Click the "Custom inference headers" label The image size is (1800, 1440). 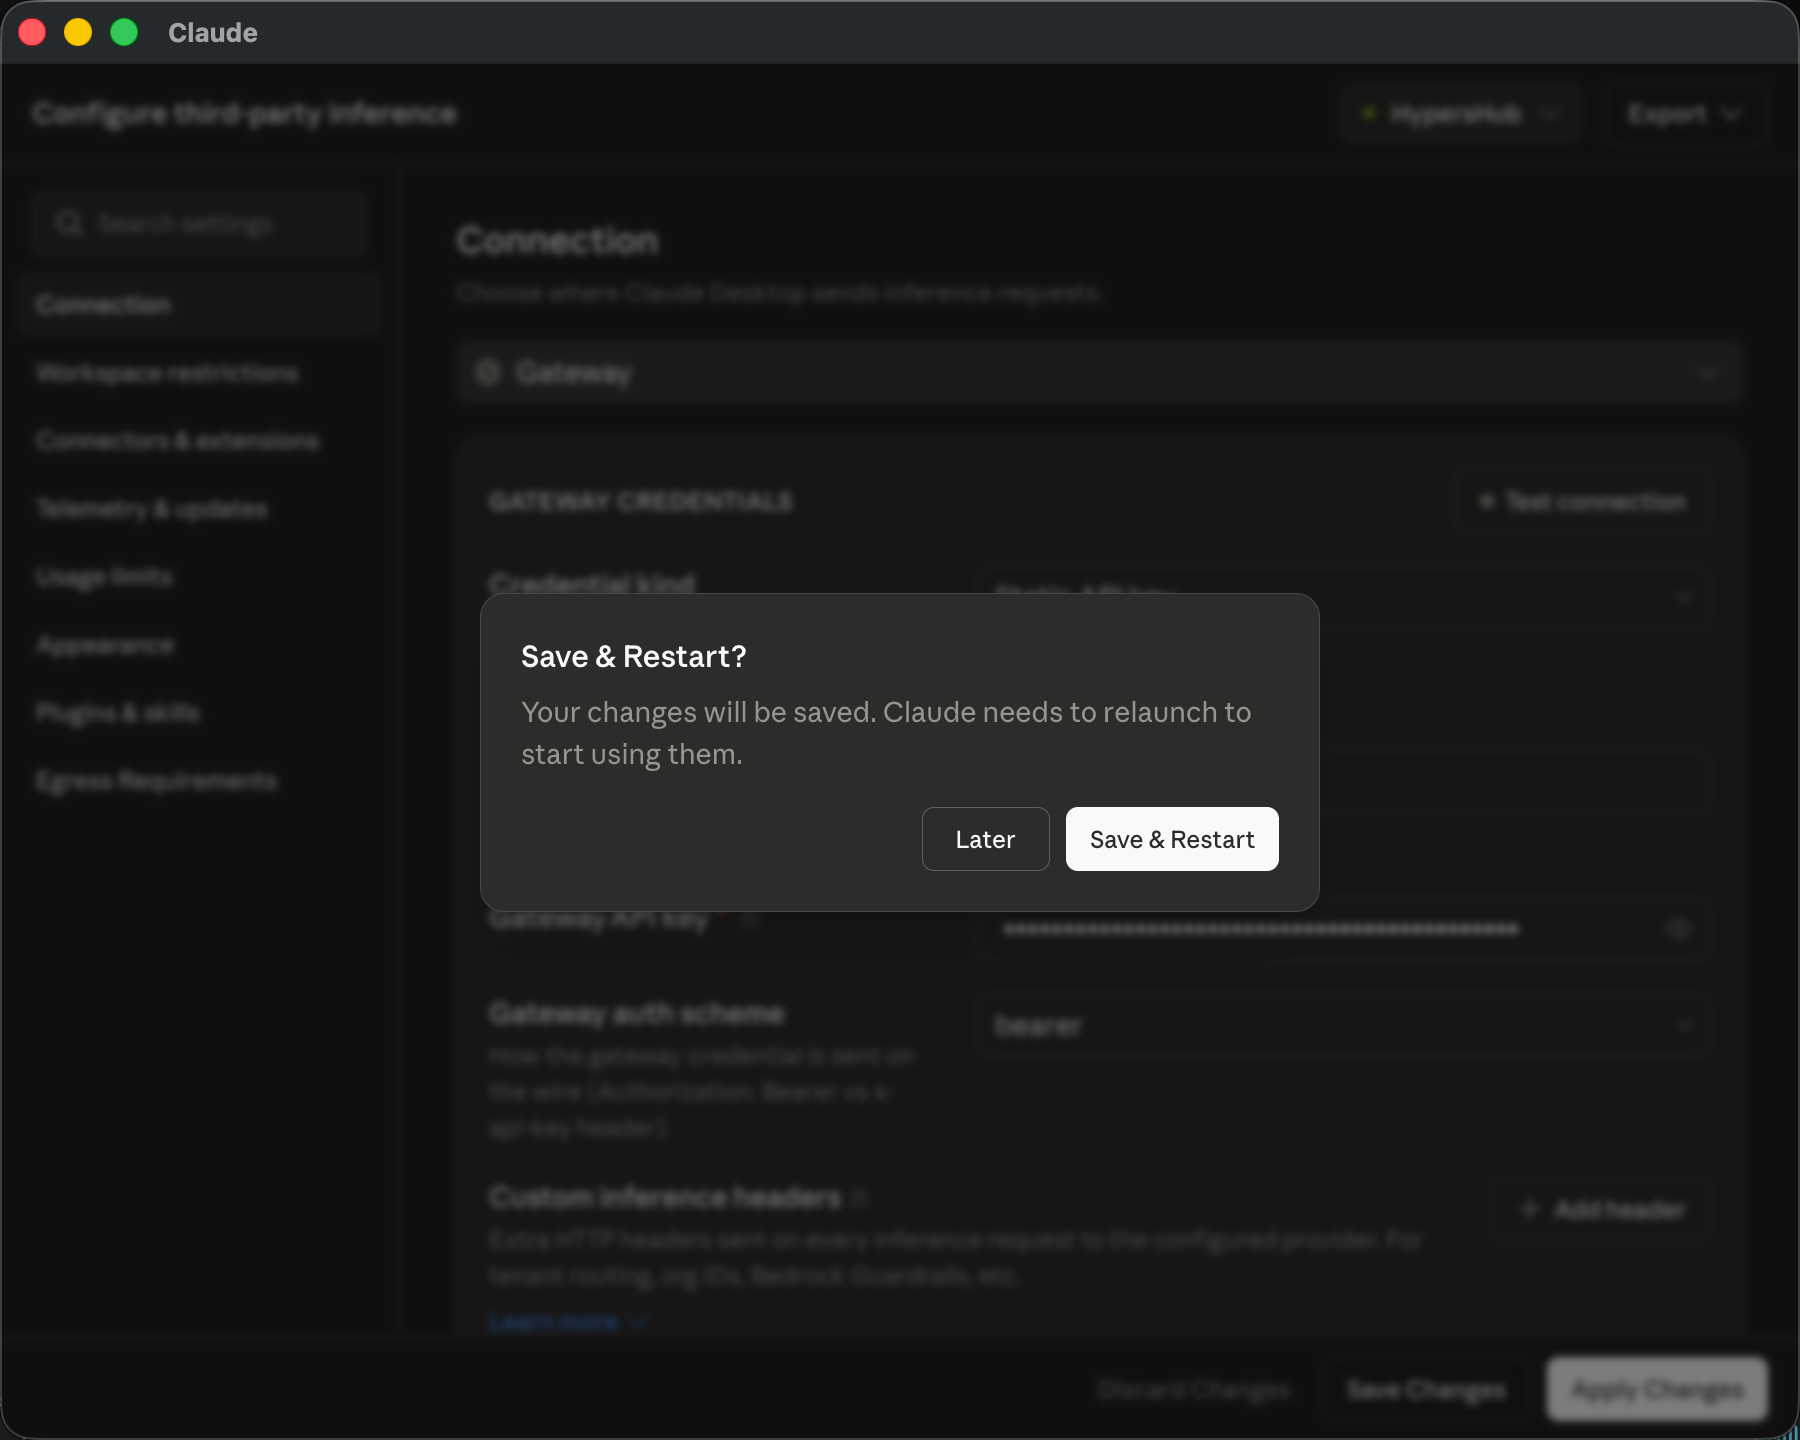pos(665,1197)
